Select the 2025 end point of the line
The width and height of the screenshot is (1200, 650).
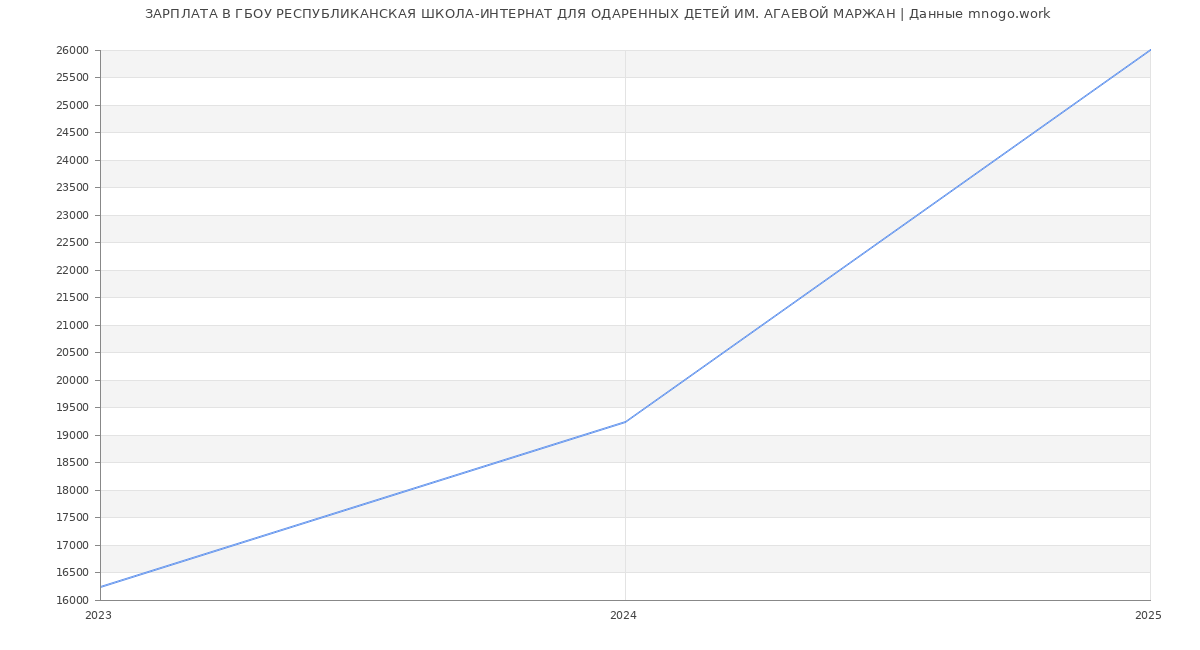(1150, 50)
